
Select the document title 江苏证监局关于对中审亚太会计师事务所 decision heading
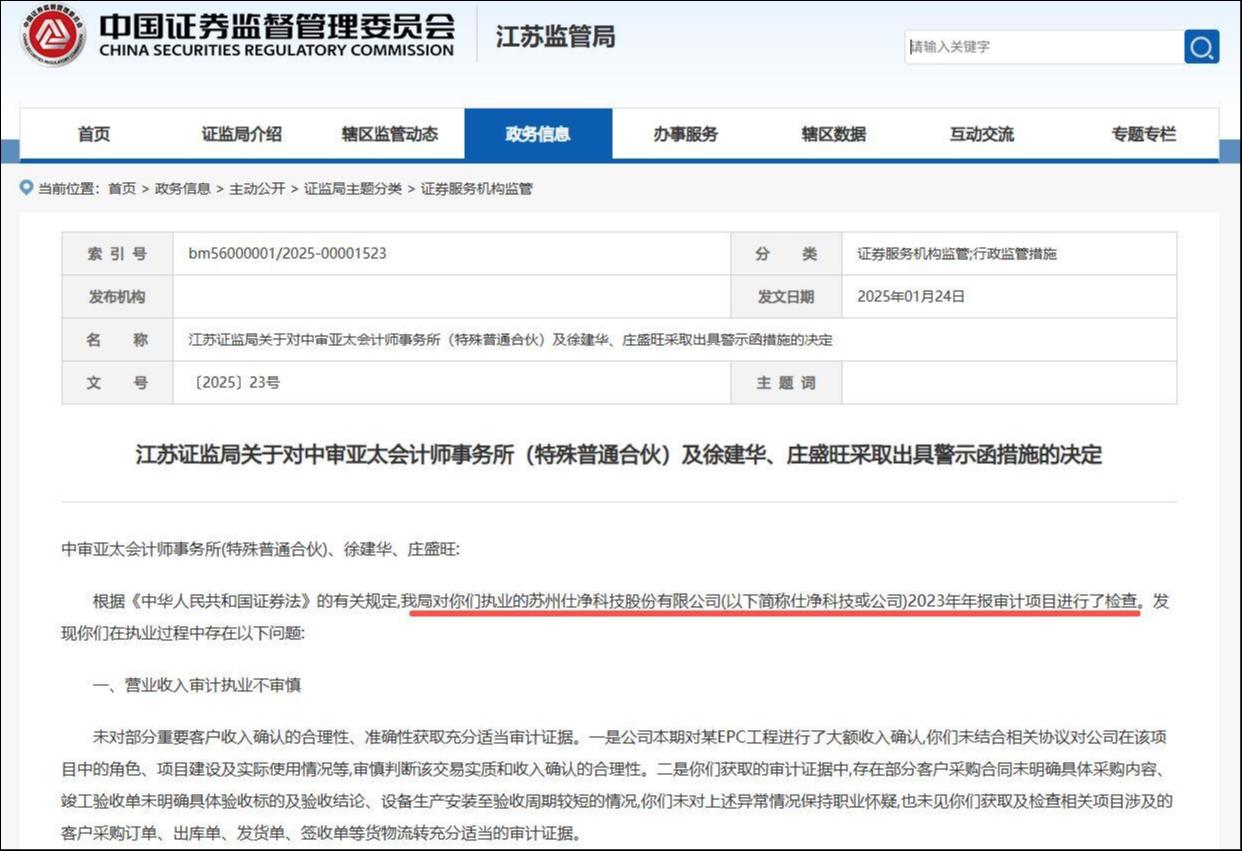point(621,454)
